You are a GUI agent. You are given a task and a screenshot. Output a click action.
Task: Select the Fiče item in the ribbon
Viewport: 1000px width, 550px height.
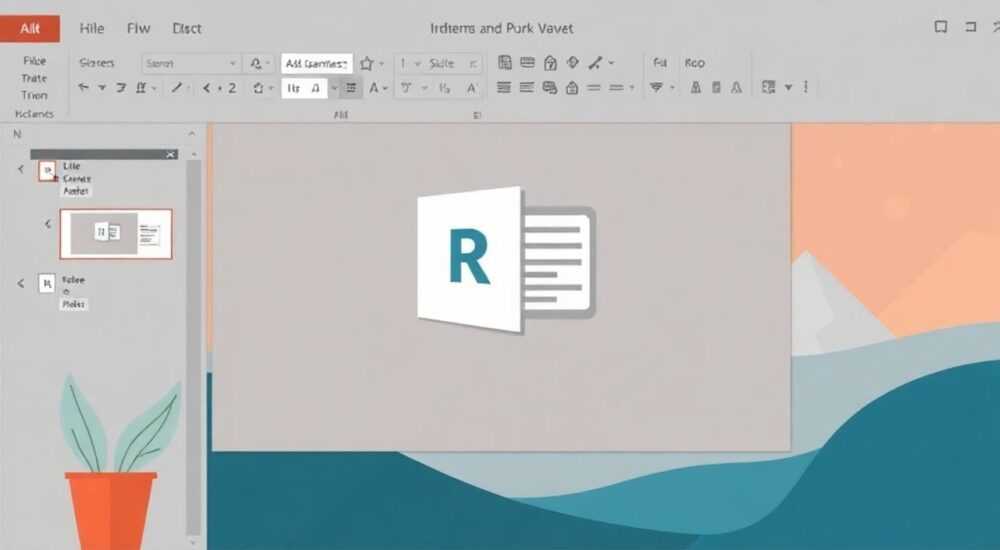pos(34,61)
